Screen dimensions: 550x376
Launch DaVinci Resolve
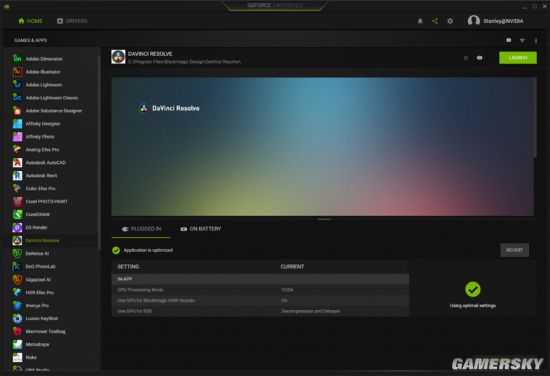(518, 58)
